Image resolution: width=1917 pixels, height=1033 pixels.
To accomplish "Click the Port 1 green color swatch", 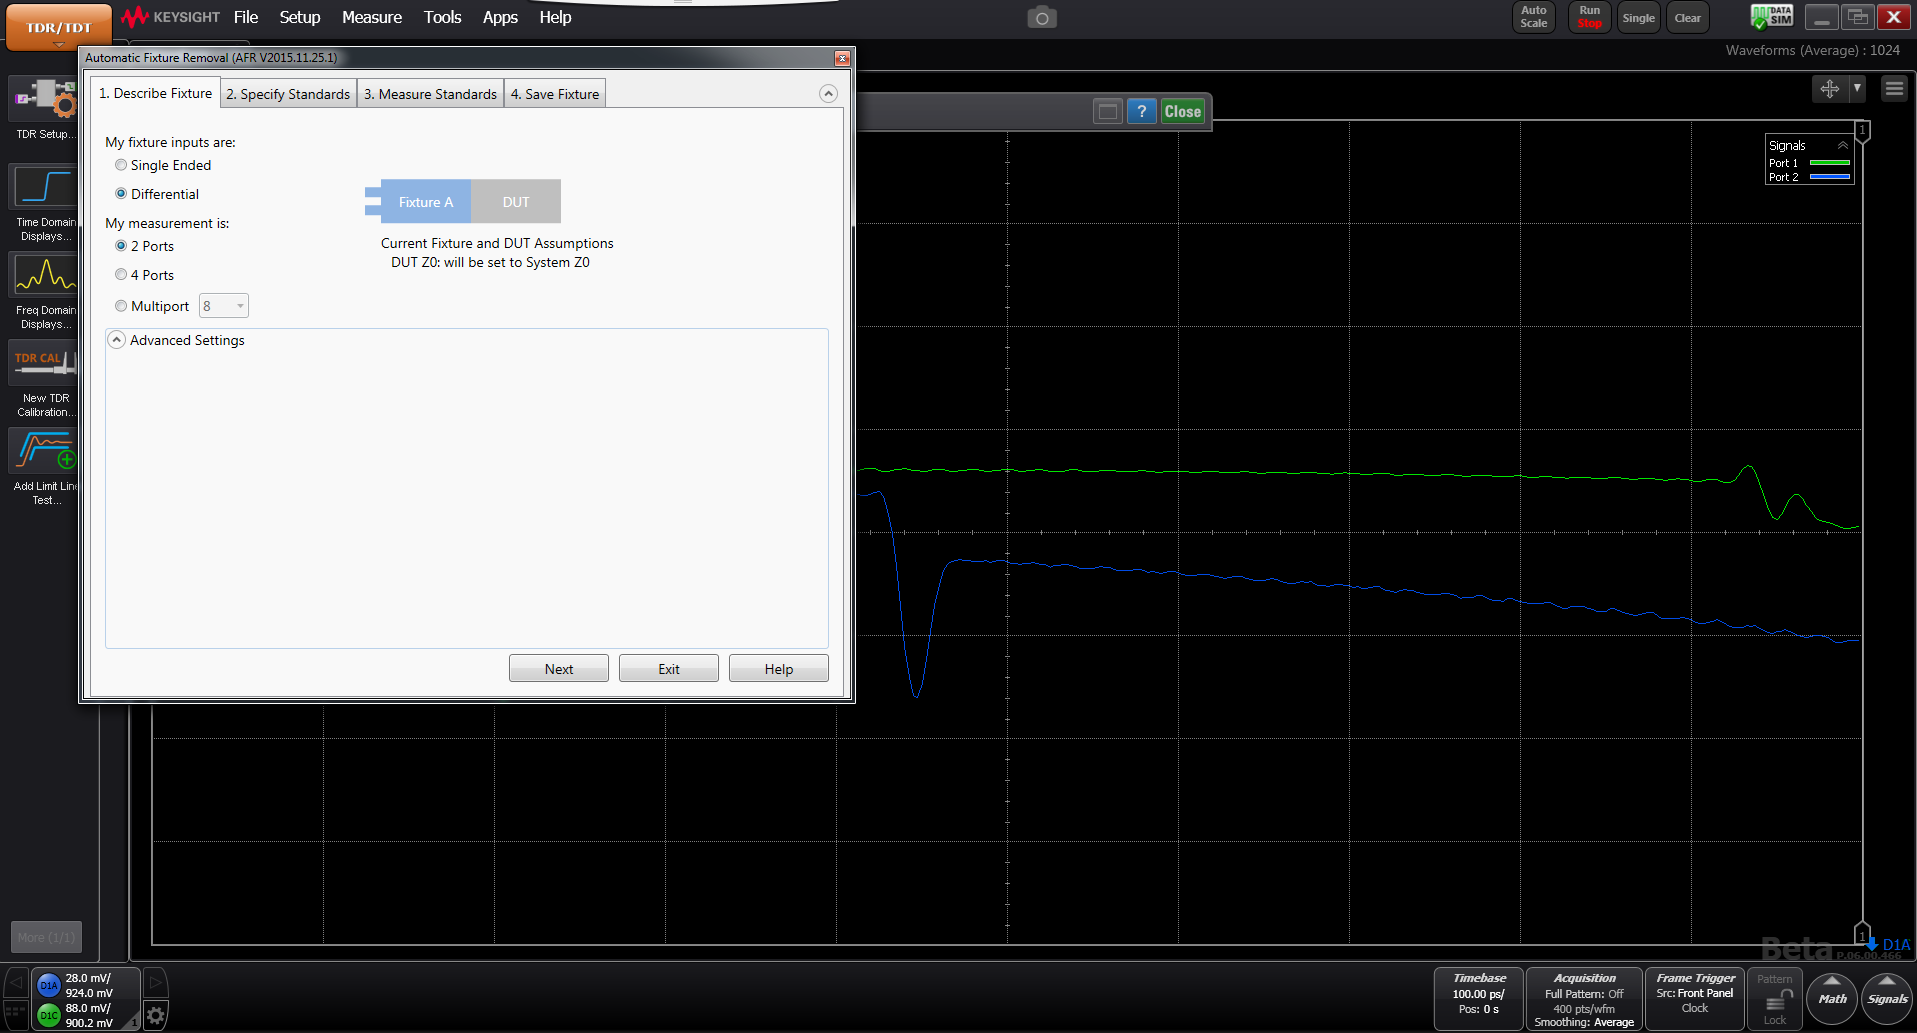I will (x=1829, y=163).
